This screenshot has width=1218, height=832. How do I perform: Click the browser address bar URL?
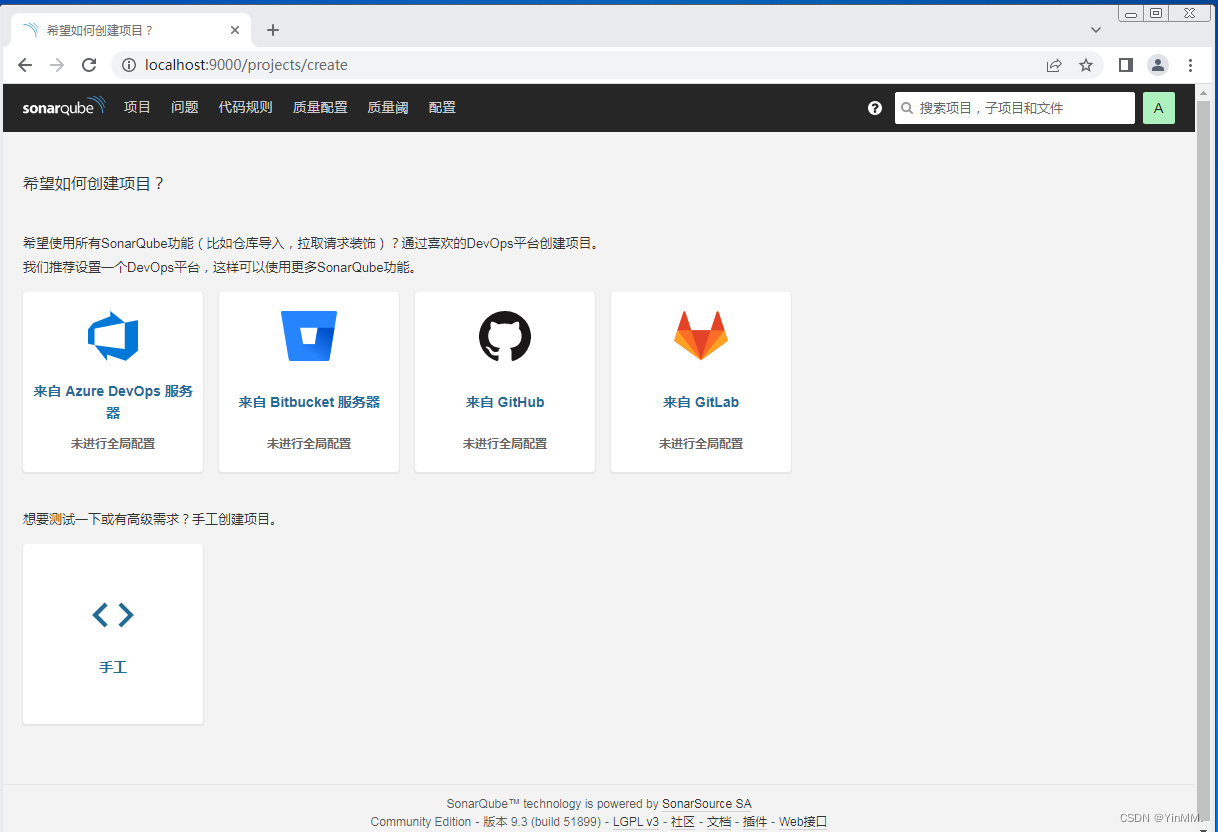tap(246, 65)
